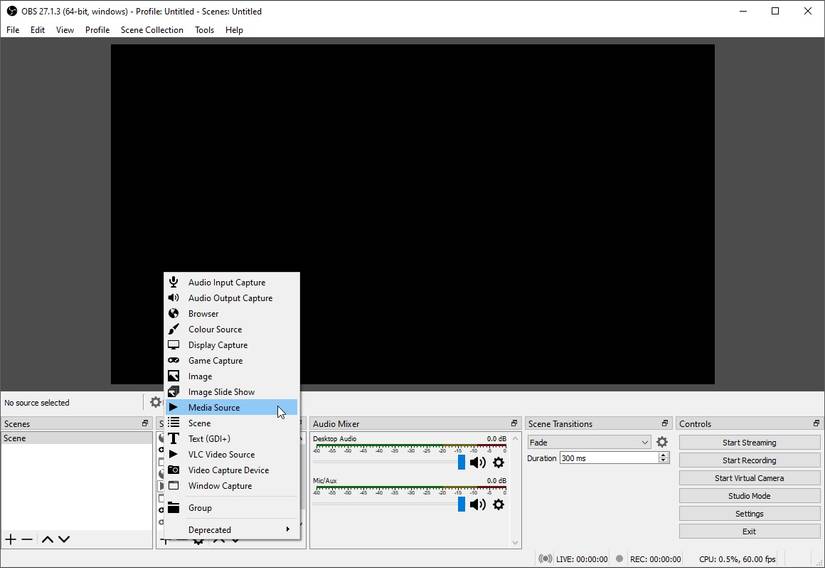Move the scene down with arrow icon
This screenshot has height=568, width=825.
coord(64,539)
